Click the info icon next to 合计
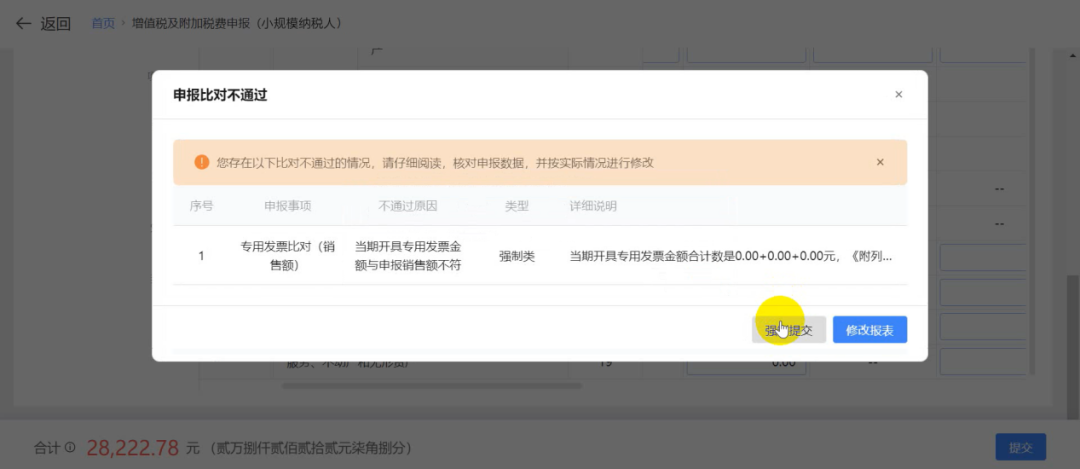 [70, 447]
